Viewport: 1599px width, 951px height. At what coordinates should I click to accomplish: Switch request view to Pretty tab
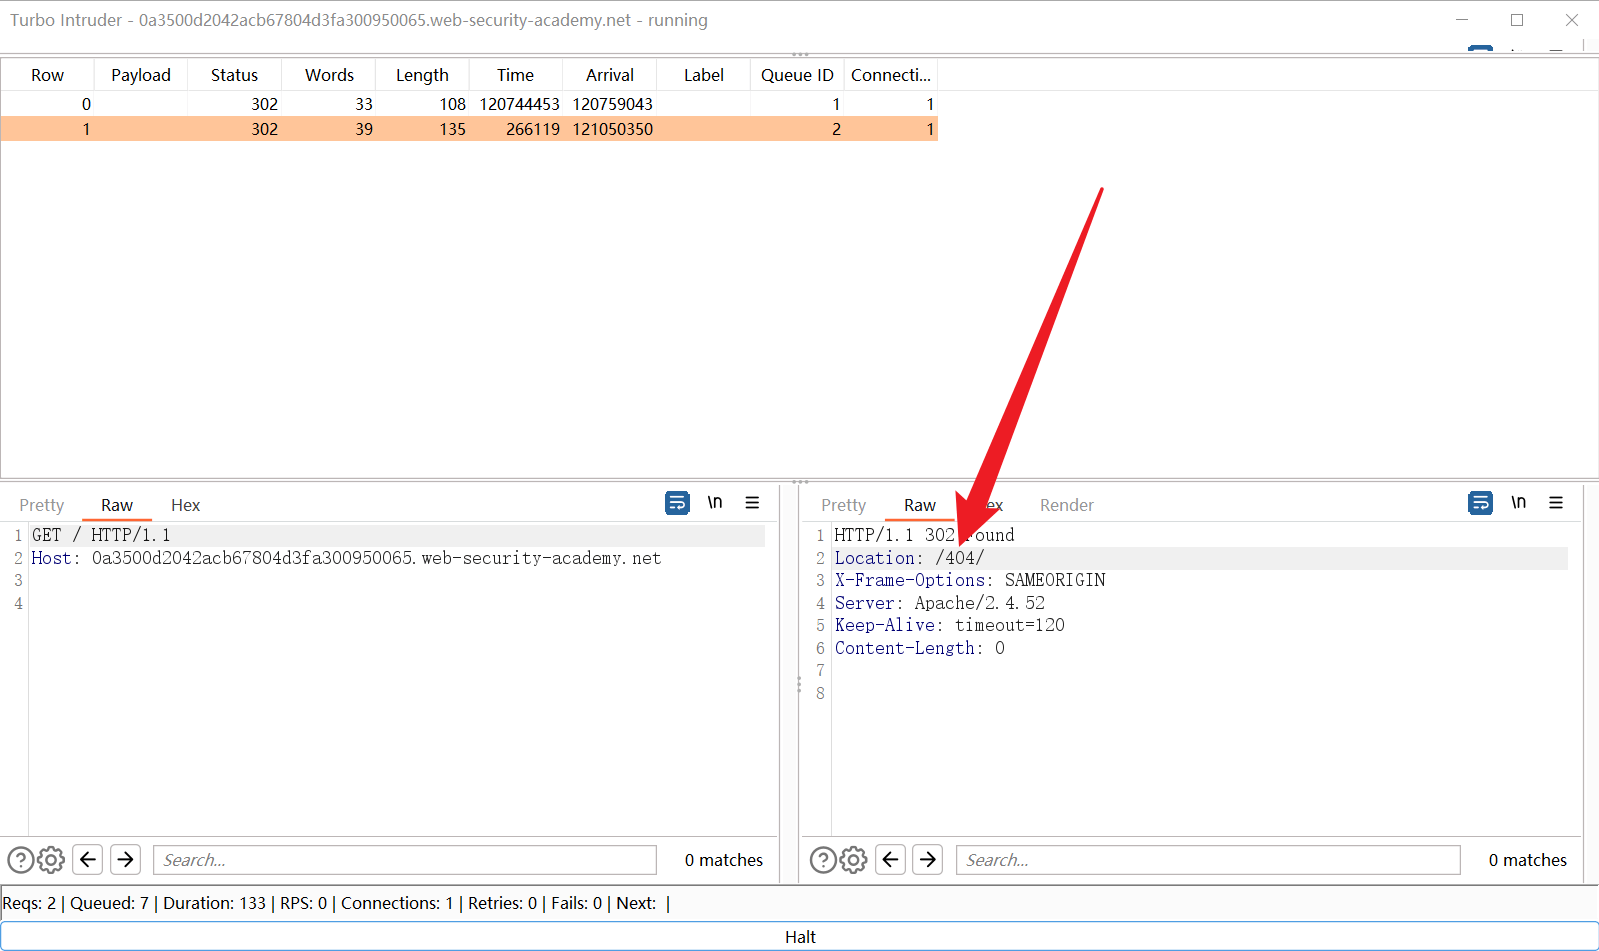click(x=41, y=506)
